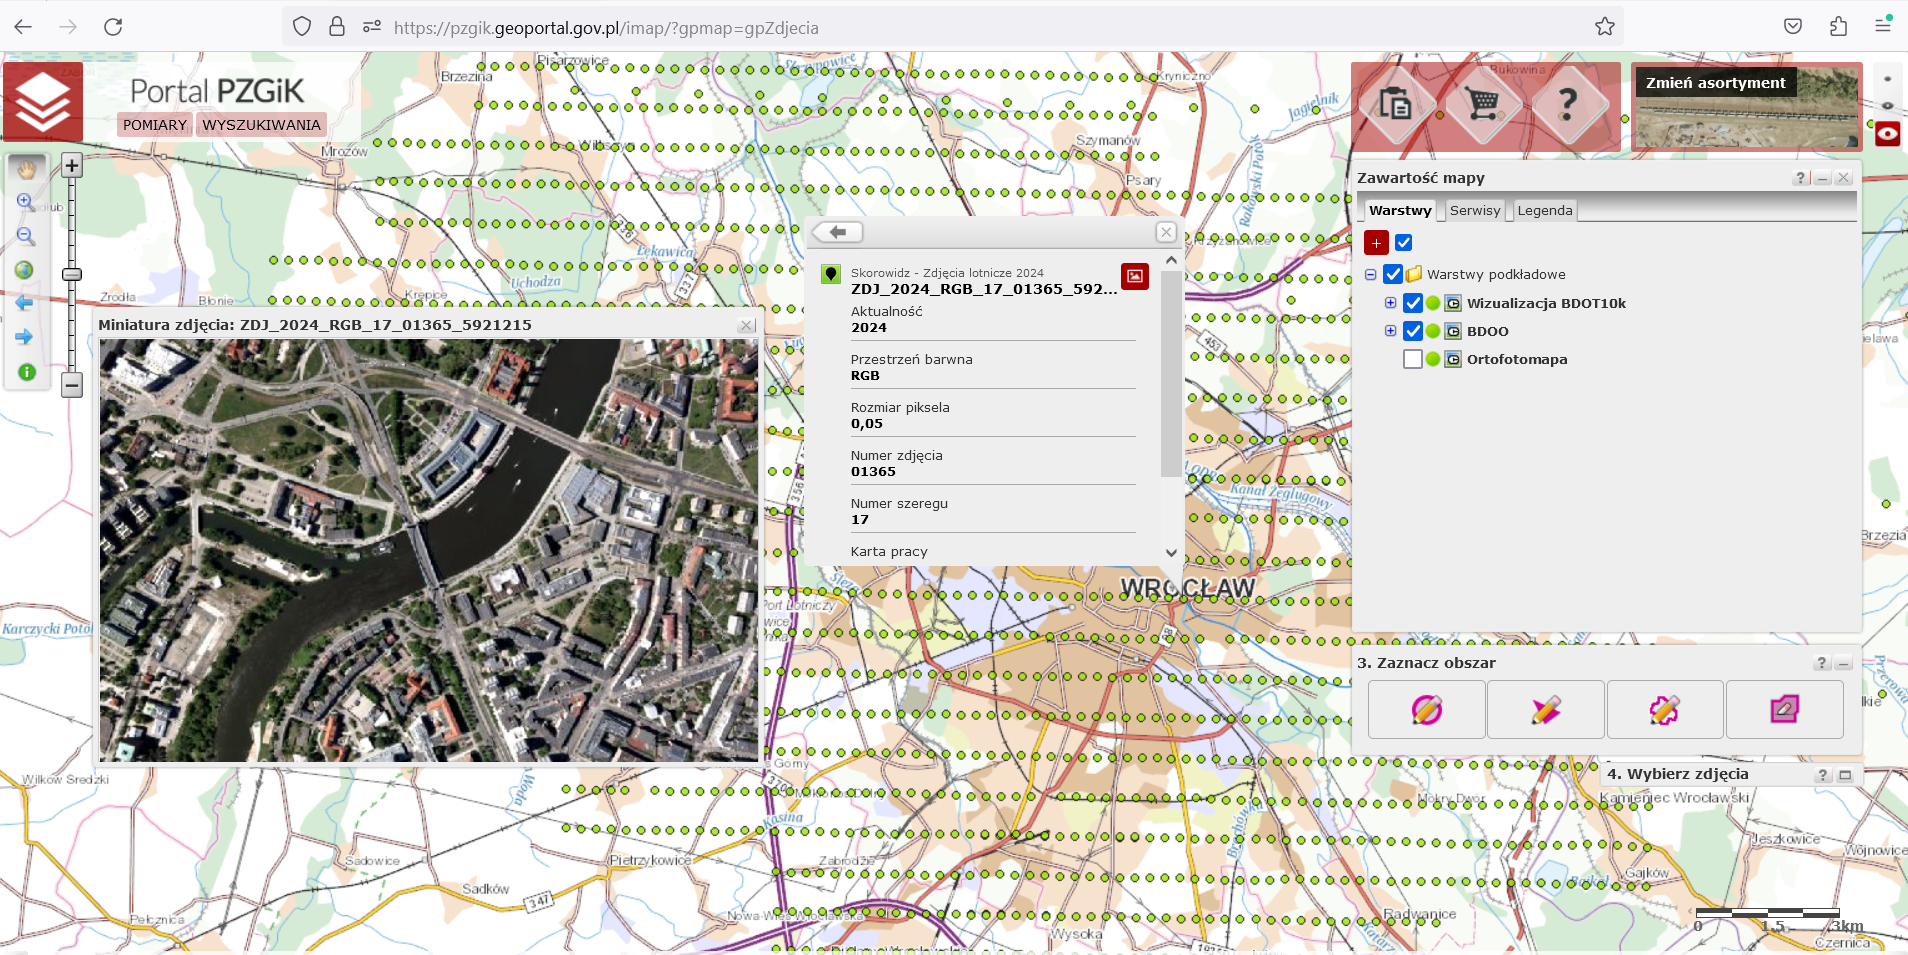Go to next map view with right arrow
The height and width of the screenshot is (955, 1908).
tap(25, 337)
